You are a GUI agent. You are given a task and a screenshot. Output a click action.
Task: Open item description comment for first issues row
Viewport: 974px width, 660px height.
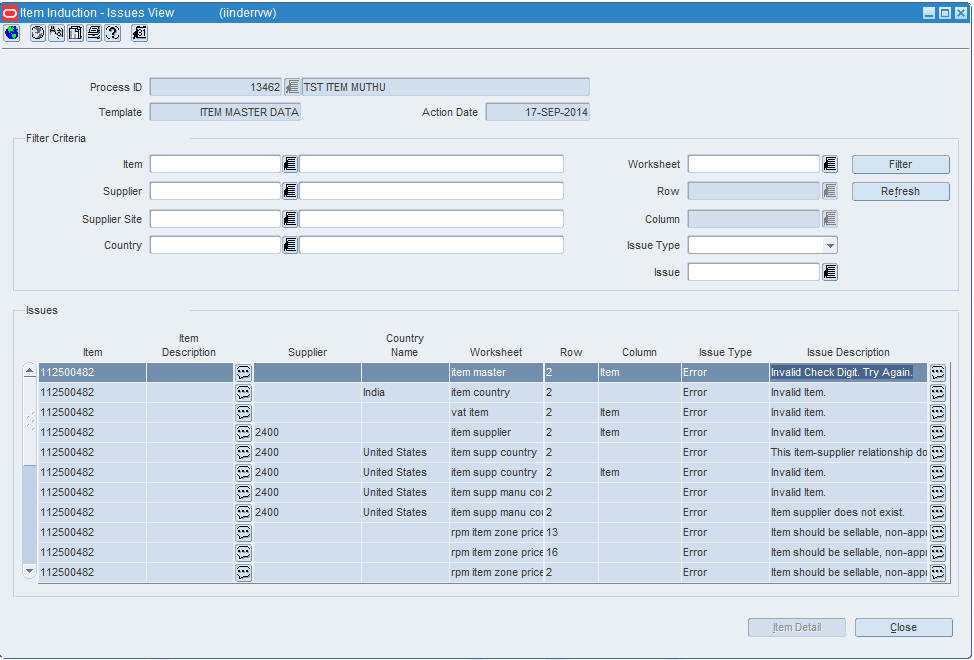(x=244, y=373)
